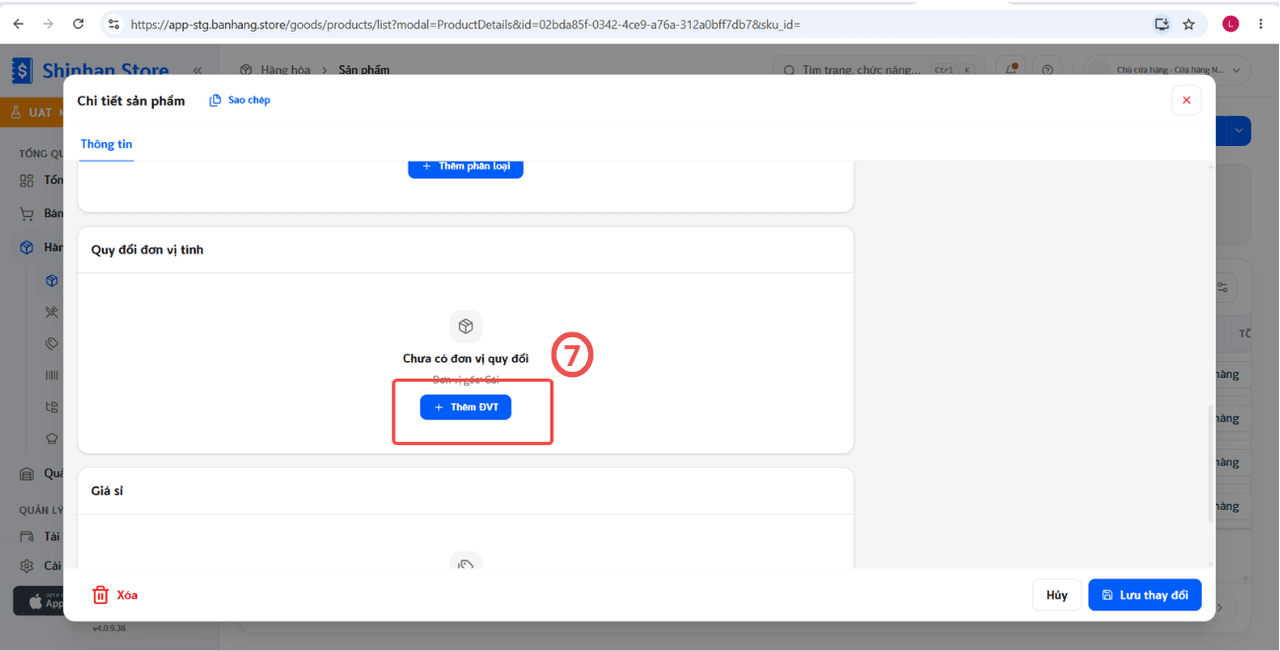Click the Xóa delete label
1280x651 pixels.
[127, 595]
